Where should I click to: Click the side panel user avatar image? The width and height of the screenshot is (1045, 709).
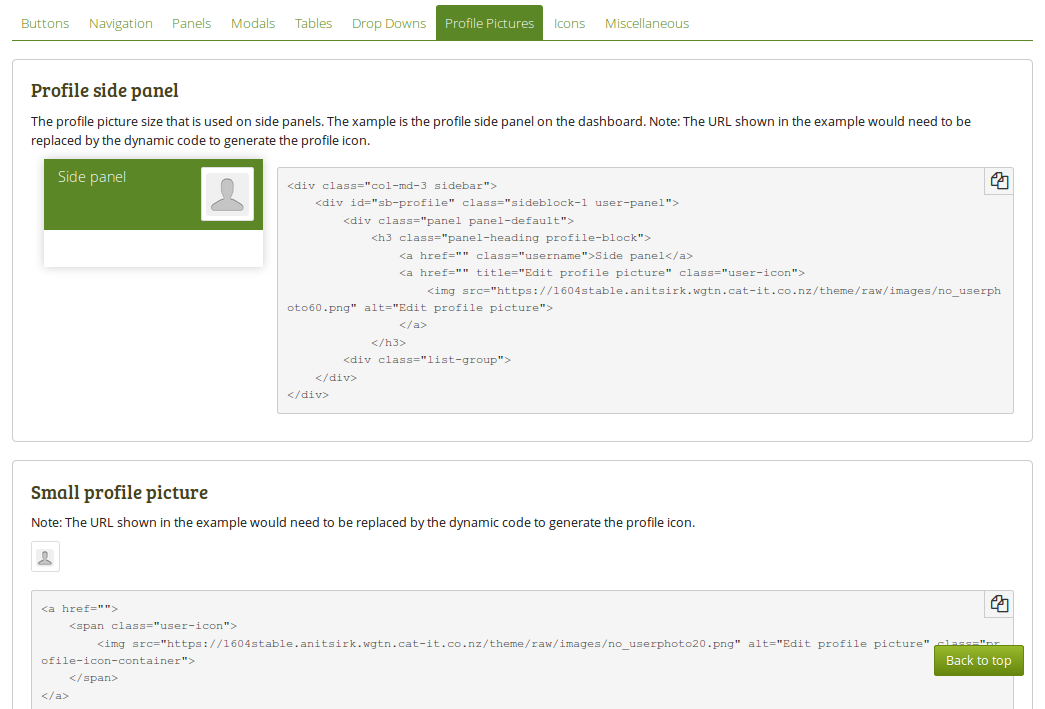coord(227,194)
